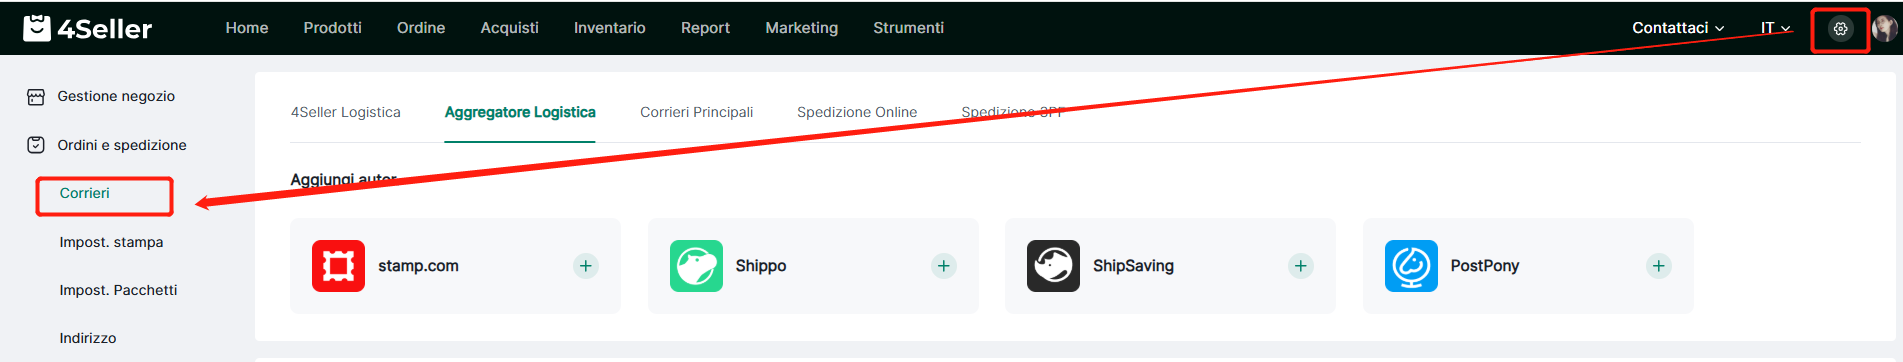This screenshot has height=362, width=1903.
Task: Click the stamp.com red logo icon
Action: [x=338, y=266]
